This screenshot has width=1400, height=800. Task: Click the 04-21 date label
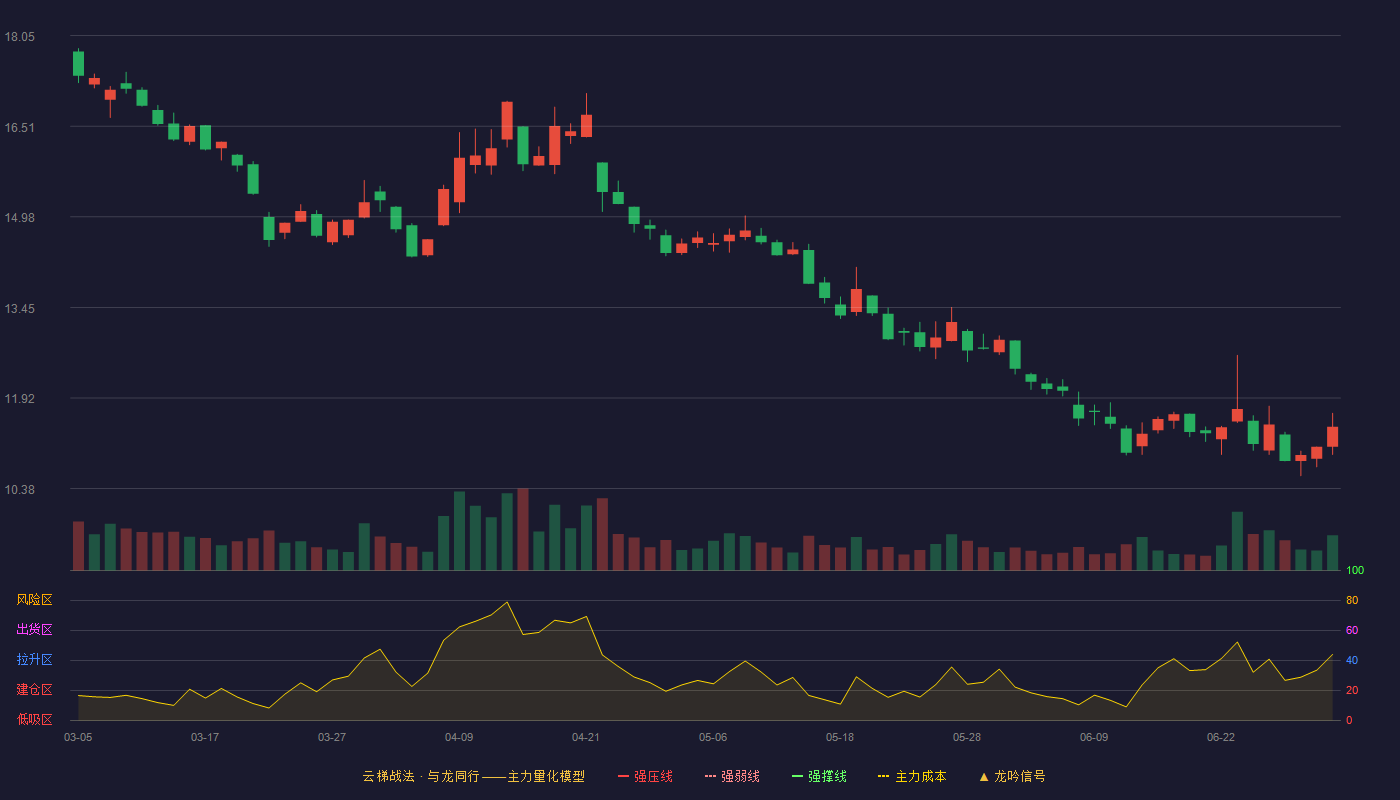pyautogui.click(x=586, y=737)
